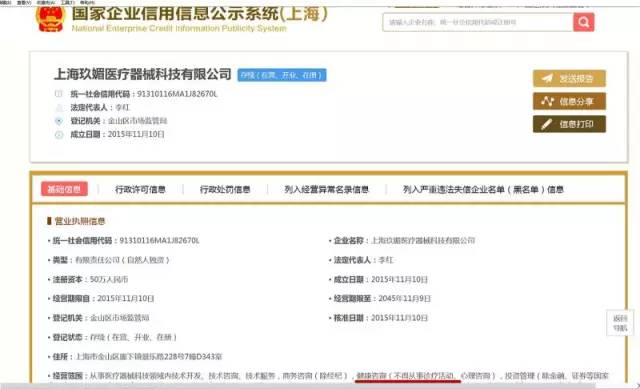Click the 成立日期 value in the license section

(399, 280)
